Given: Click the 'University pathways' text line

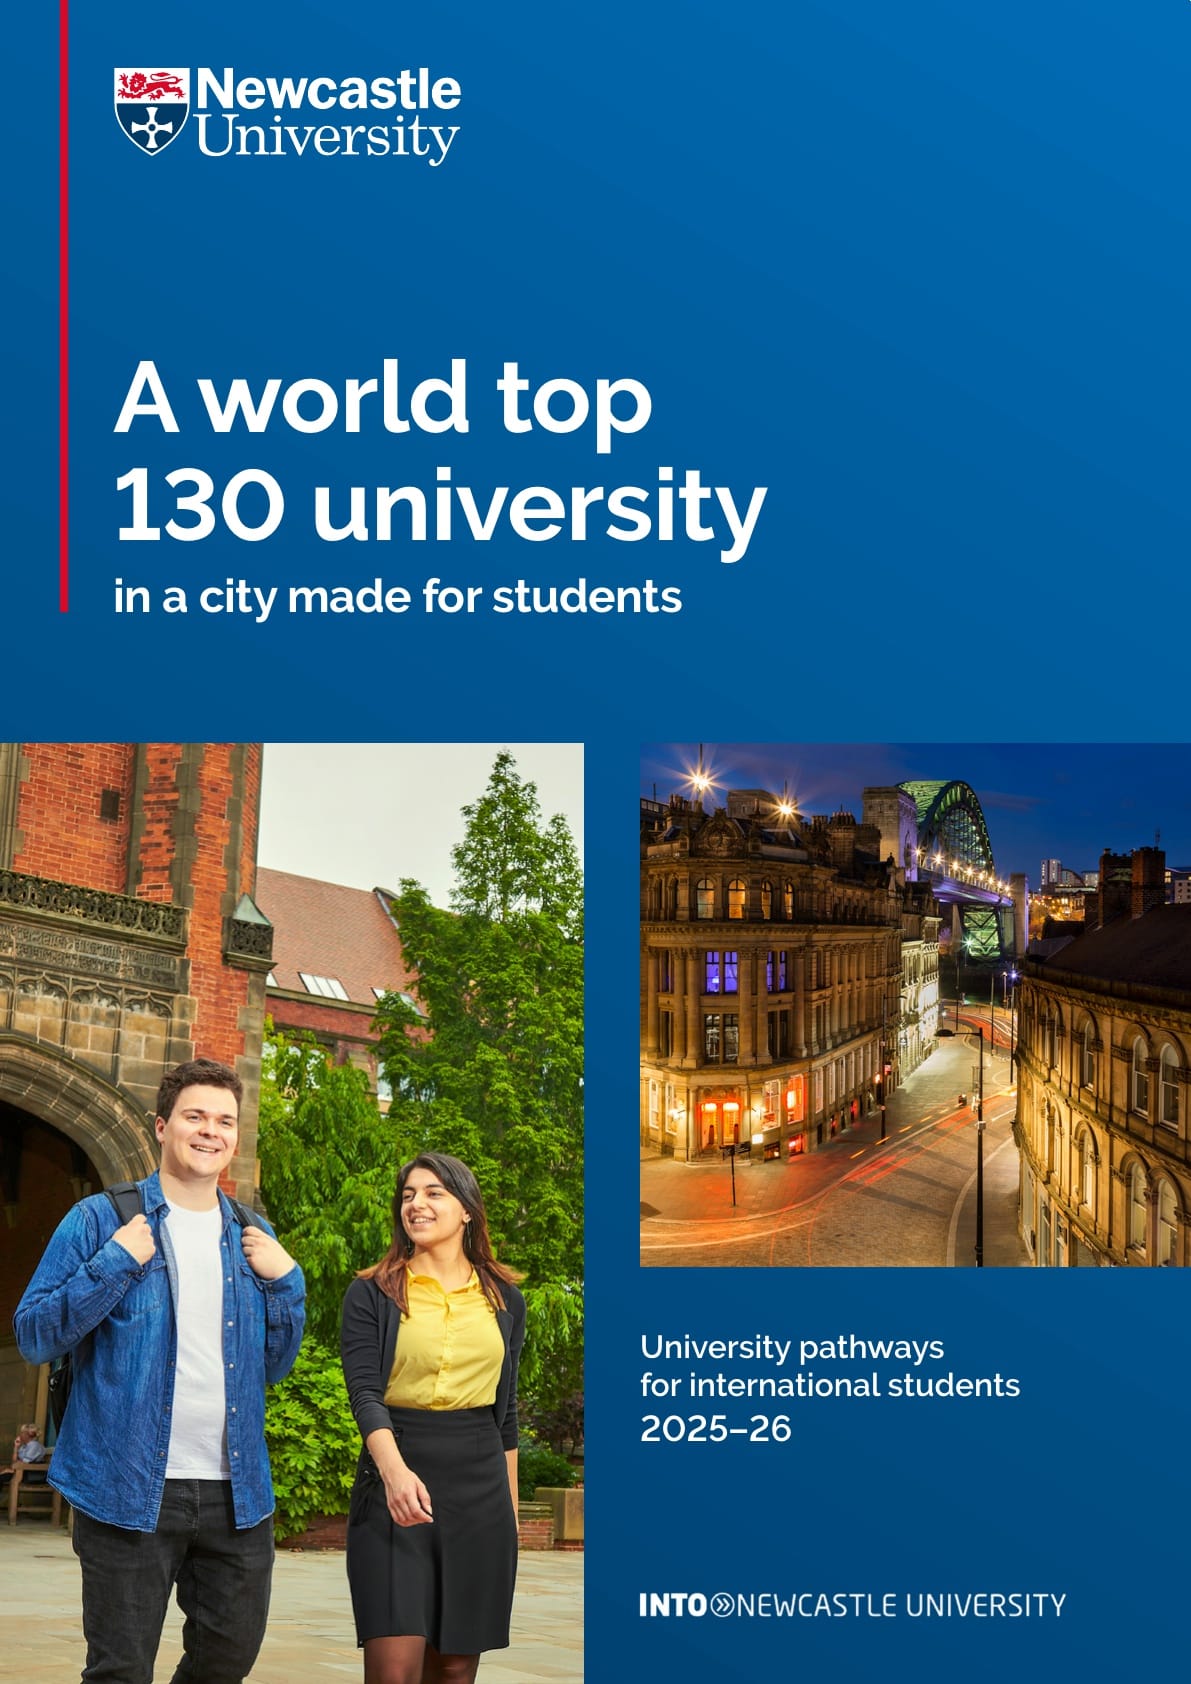Looking at the screenshot, I should point(792,1348).
